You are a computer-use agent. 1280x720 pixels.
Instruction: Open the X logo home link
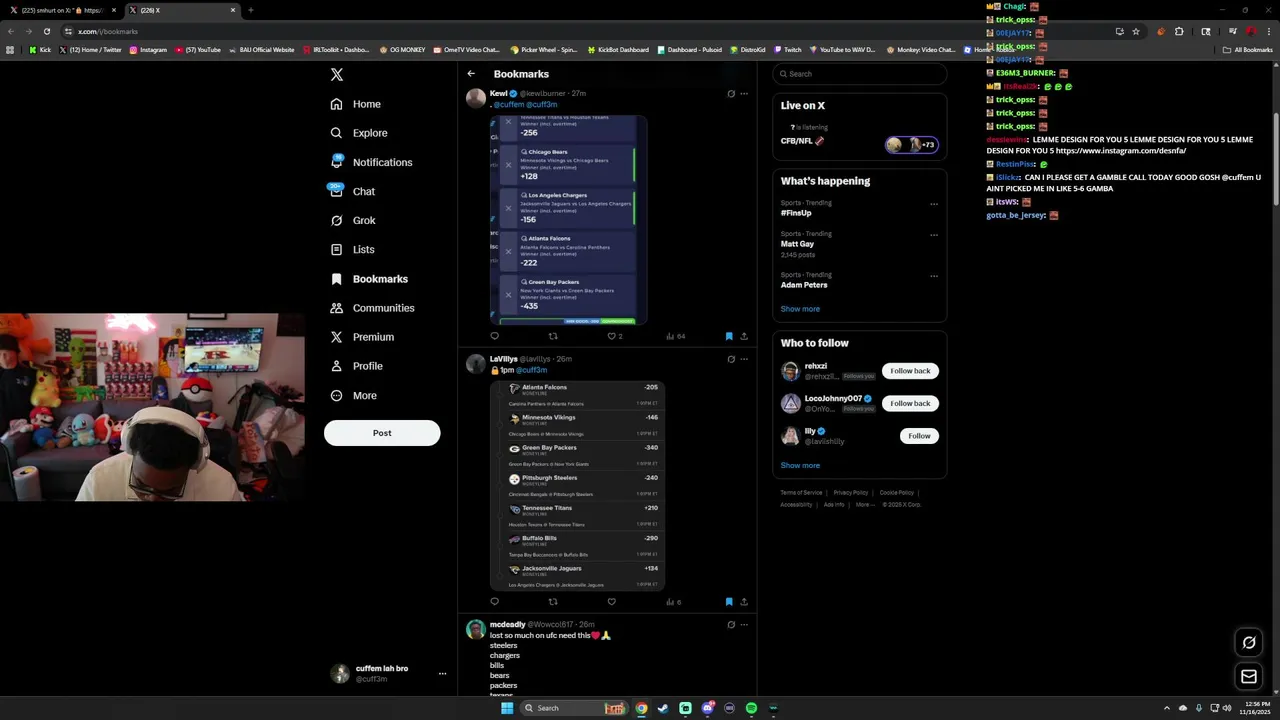(x=337, y=75)
